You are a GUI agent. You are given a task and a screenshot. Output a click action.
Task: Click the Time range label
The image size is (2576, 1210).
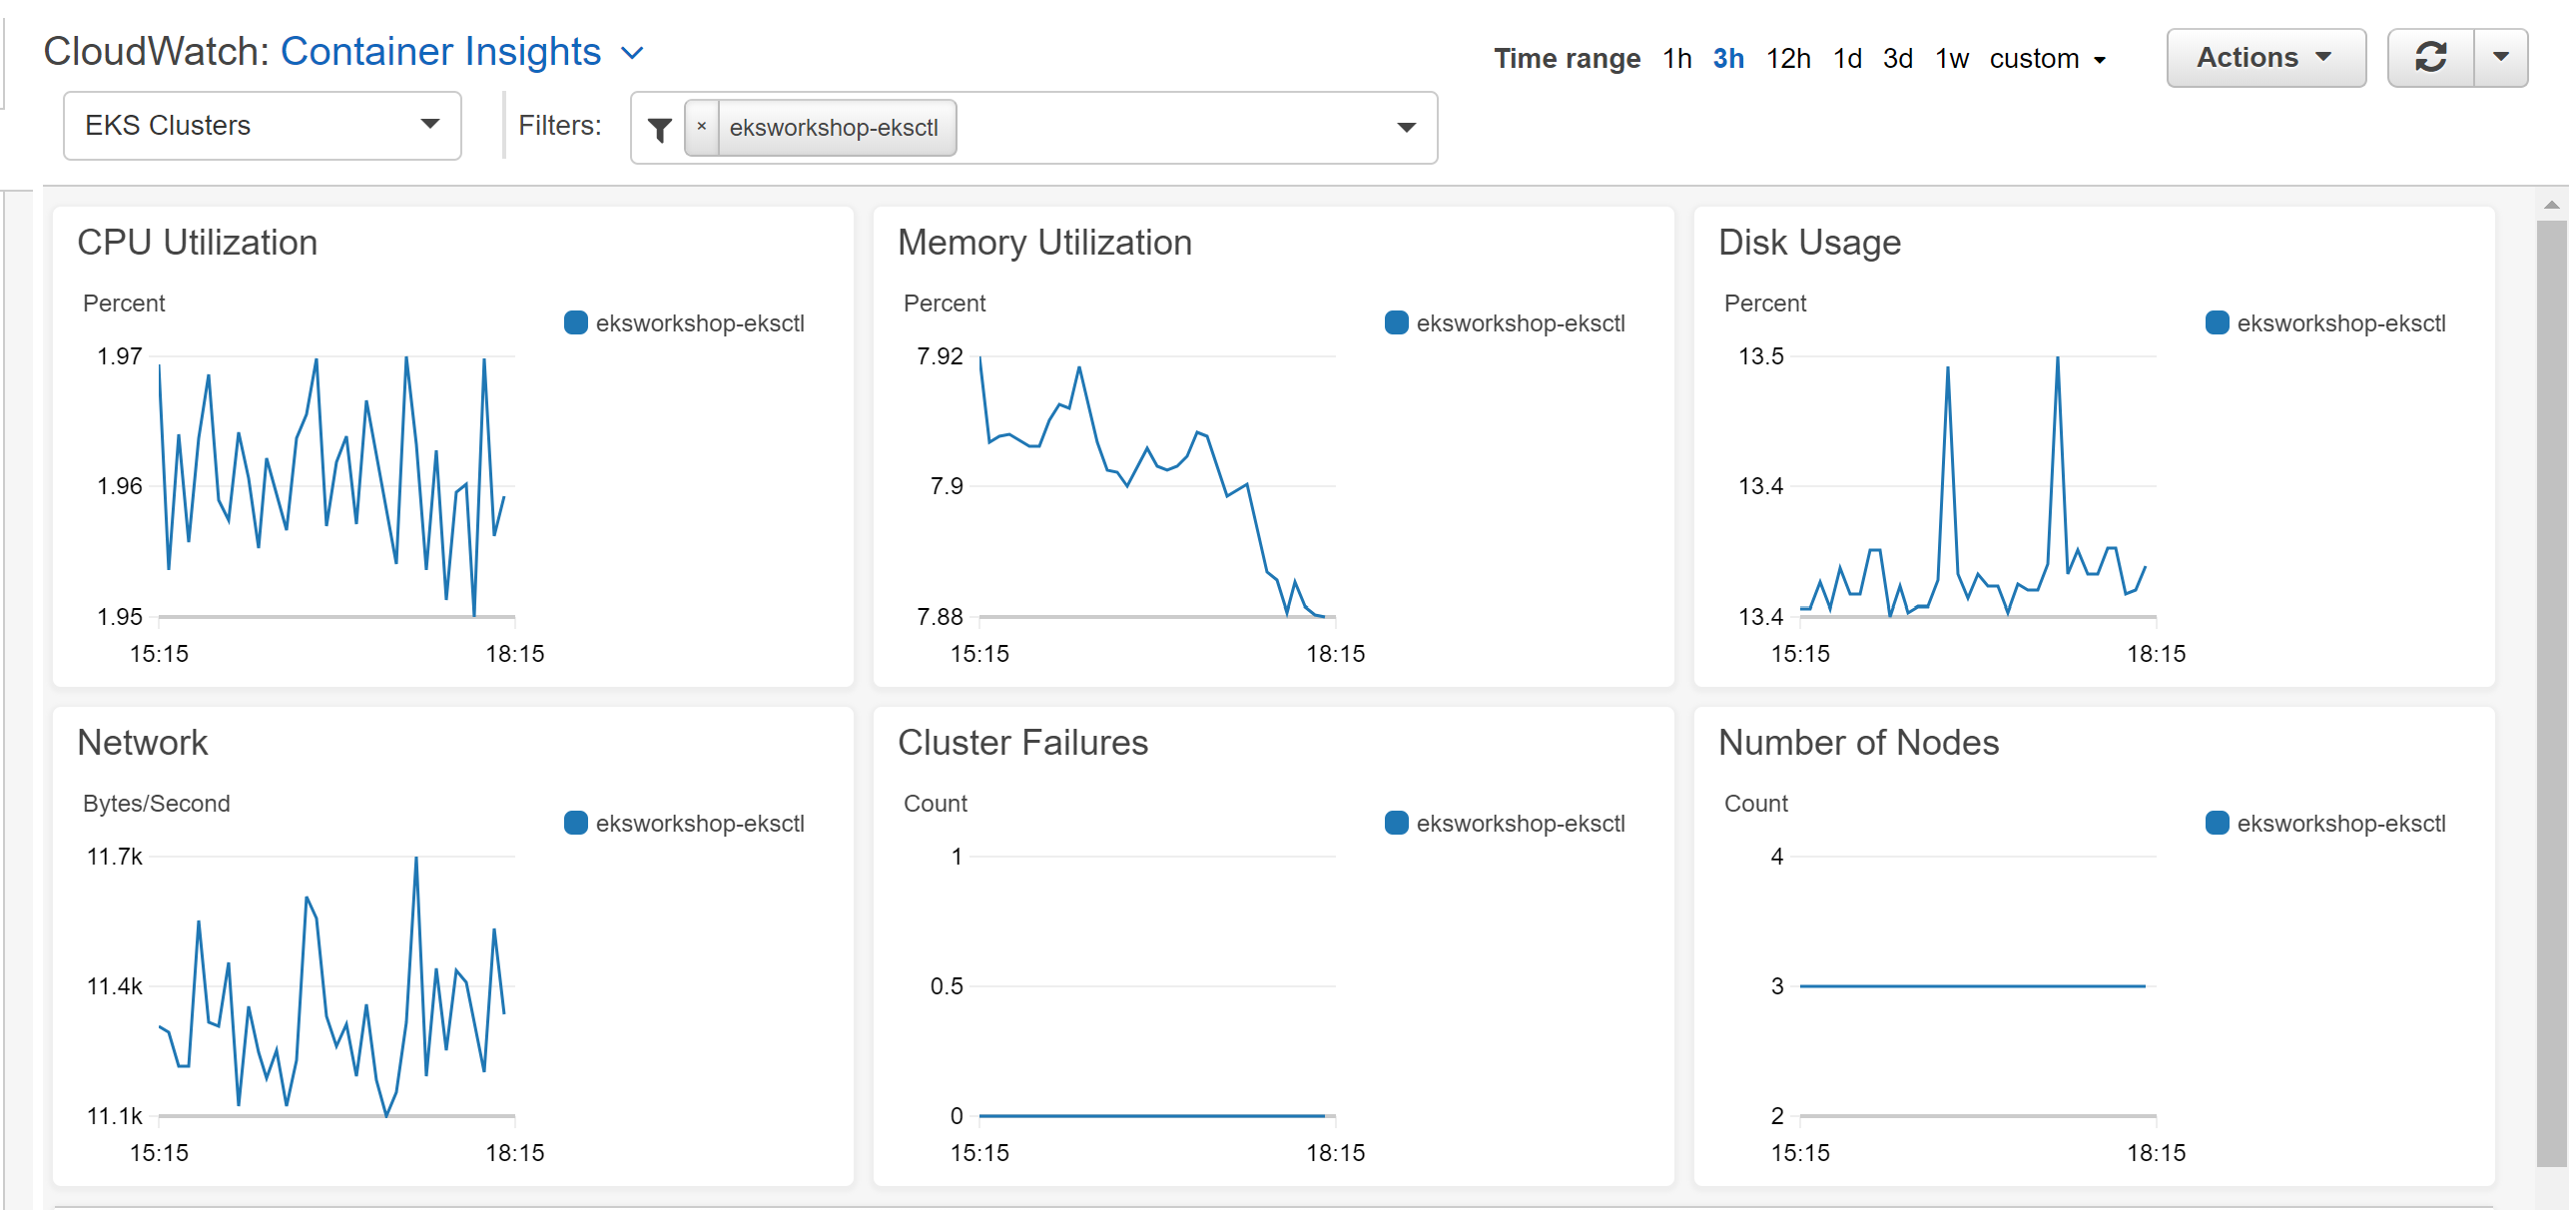pyautogui.click(x=1567, y=59)
